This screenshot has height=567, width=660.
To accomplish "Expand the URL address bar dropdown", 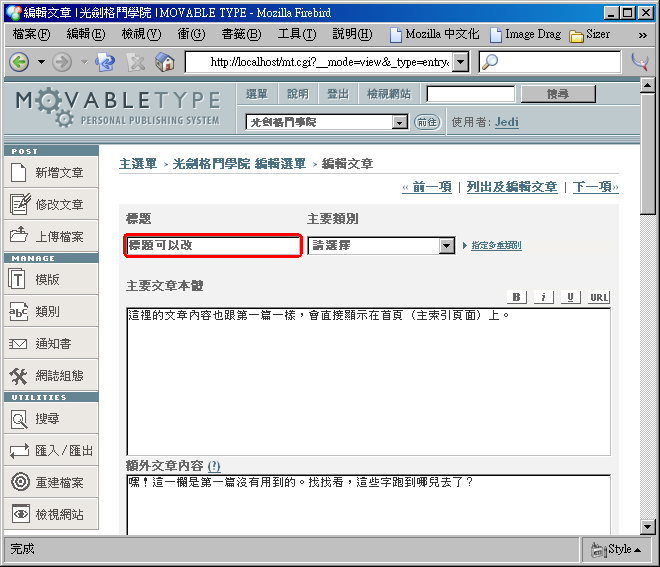I will 461,62.
